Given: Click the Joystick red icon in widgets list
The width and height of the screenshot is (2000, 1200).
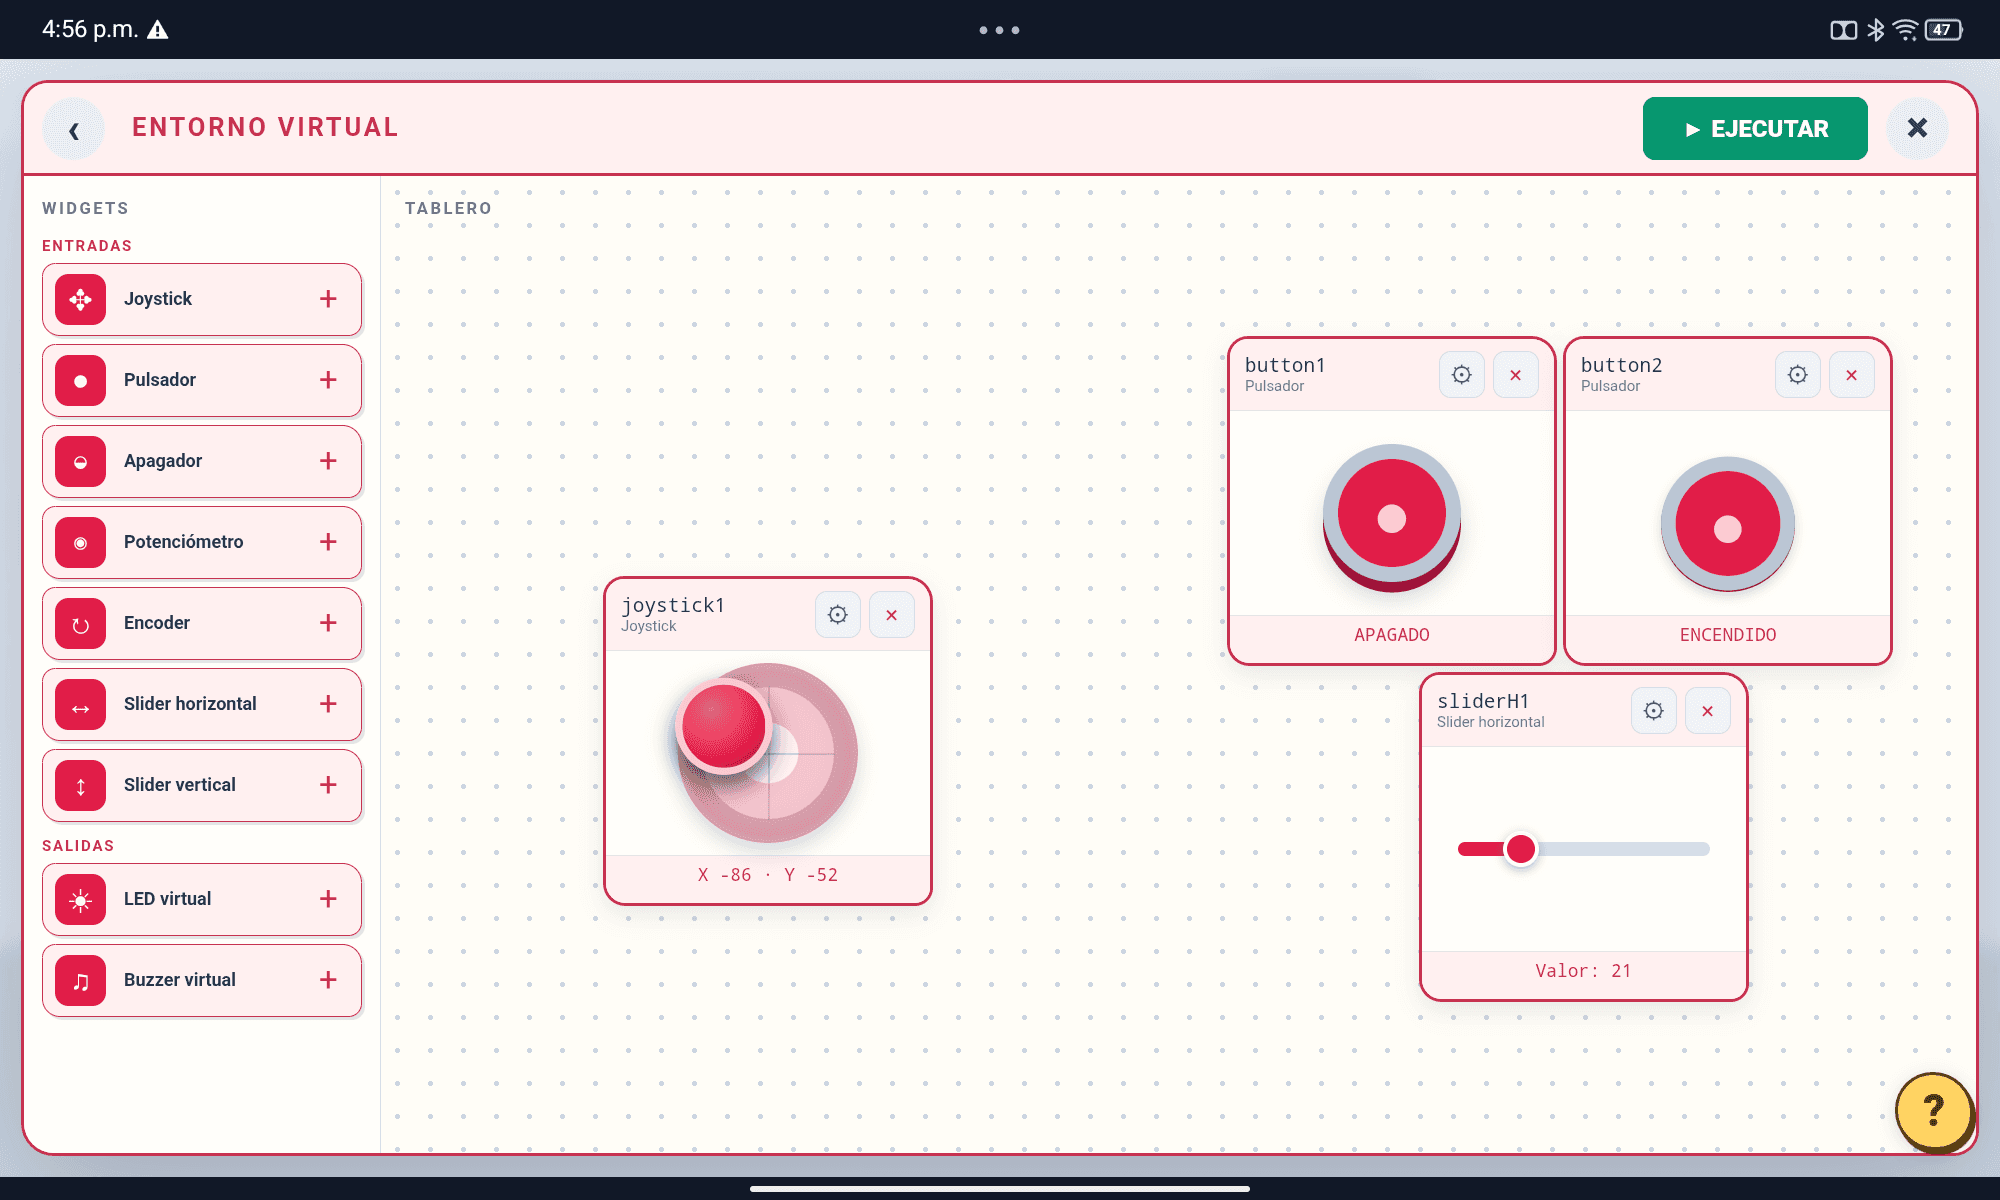Looking at the screenshot, I should (x=81, y=299).
